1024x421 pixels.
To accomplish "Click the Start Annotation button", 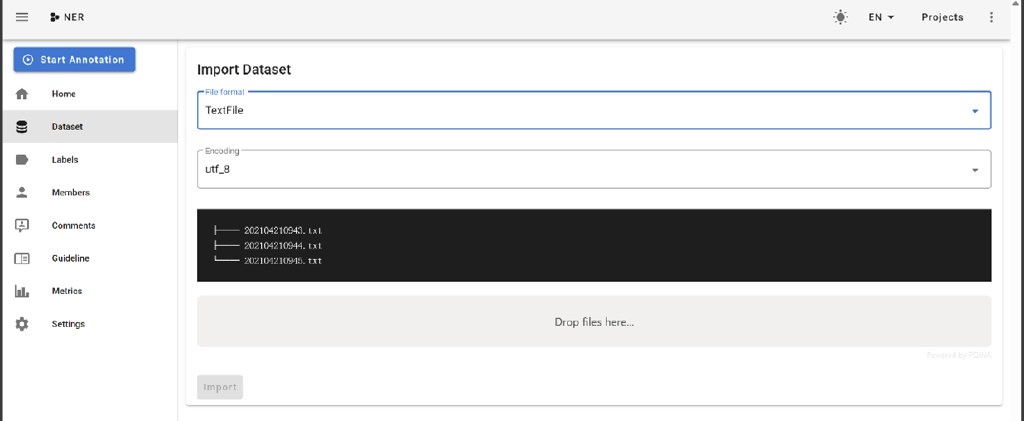I will [x=74, y=60].
